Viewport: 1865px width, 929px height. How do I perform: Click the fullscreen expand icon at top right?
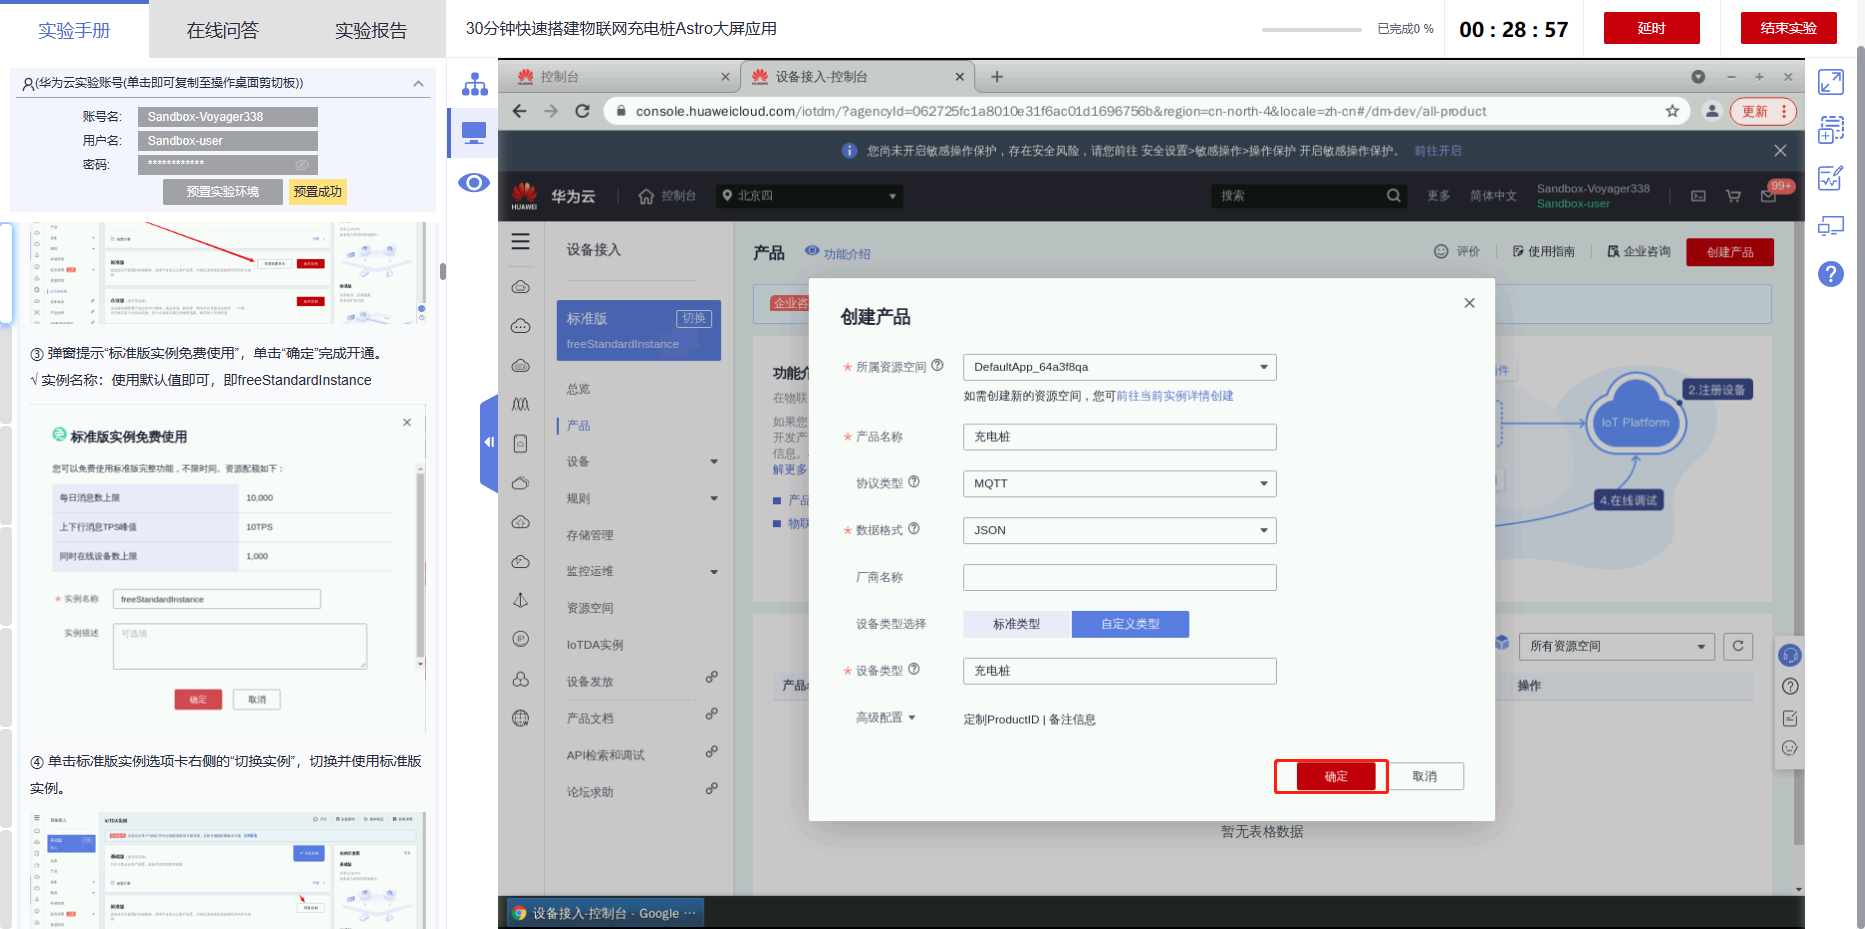pyautogui.click(x=1831, y=82)
